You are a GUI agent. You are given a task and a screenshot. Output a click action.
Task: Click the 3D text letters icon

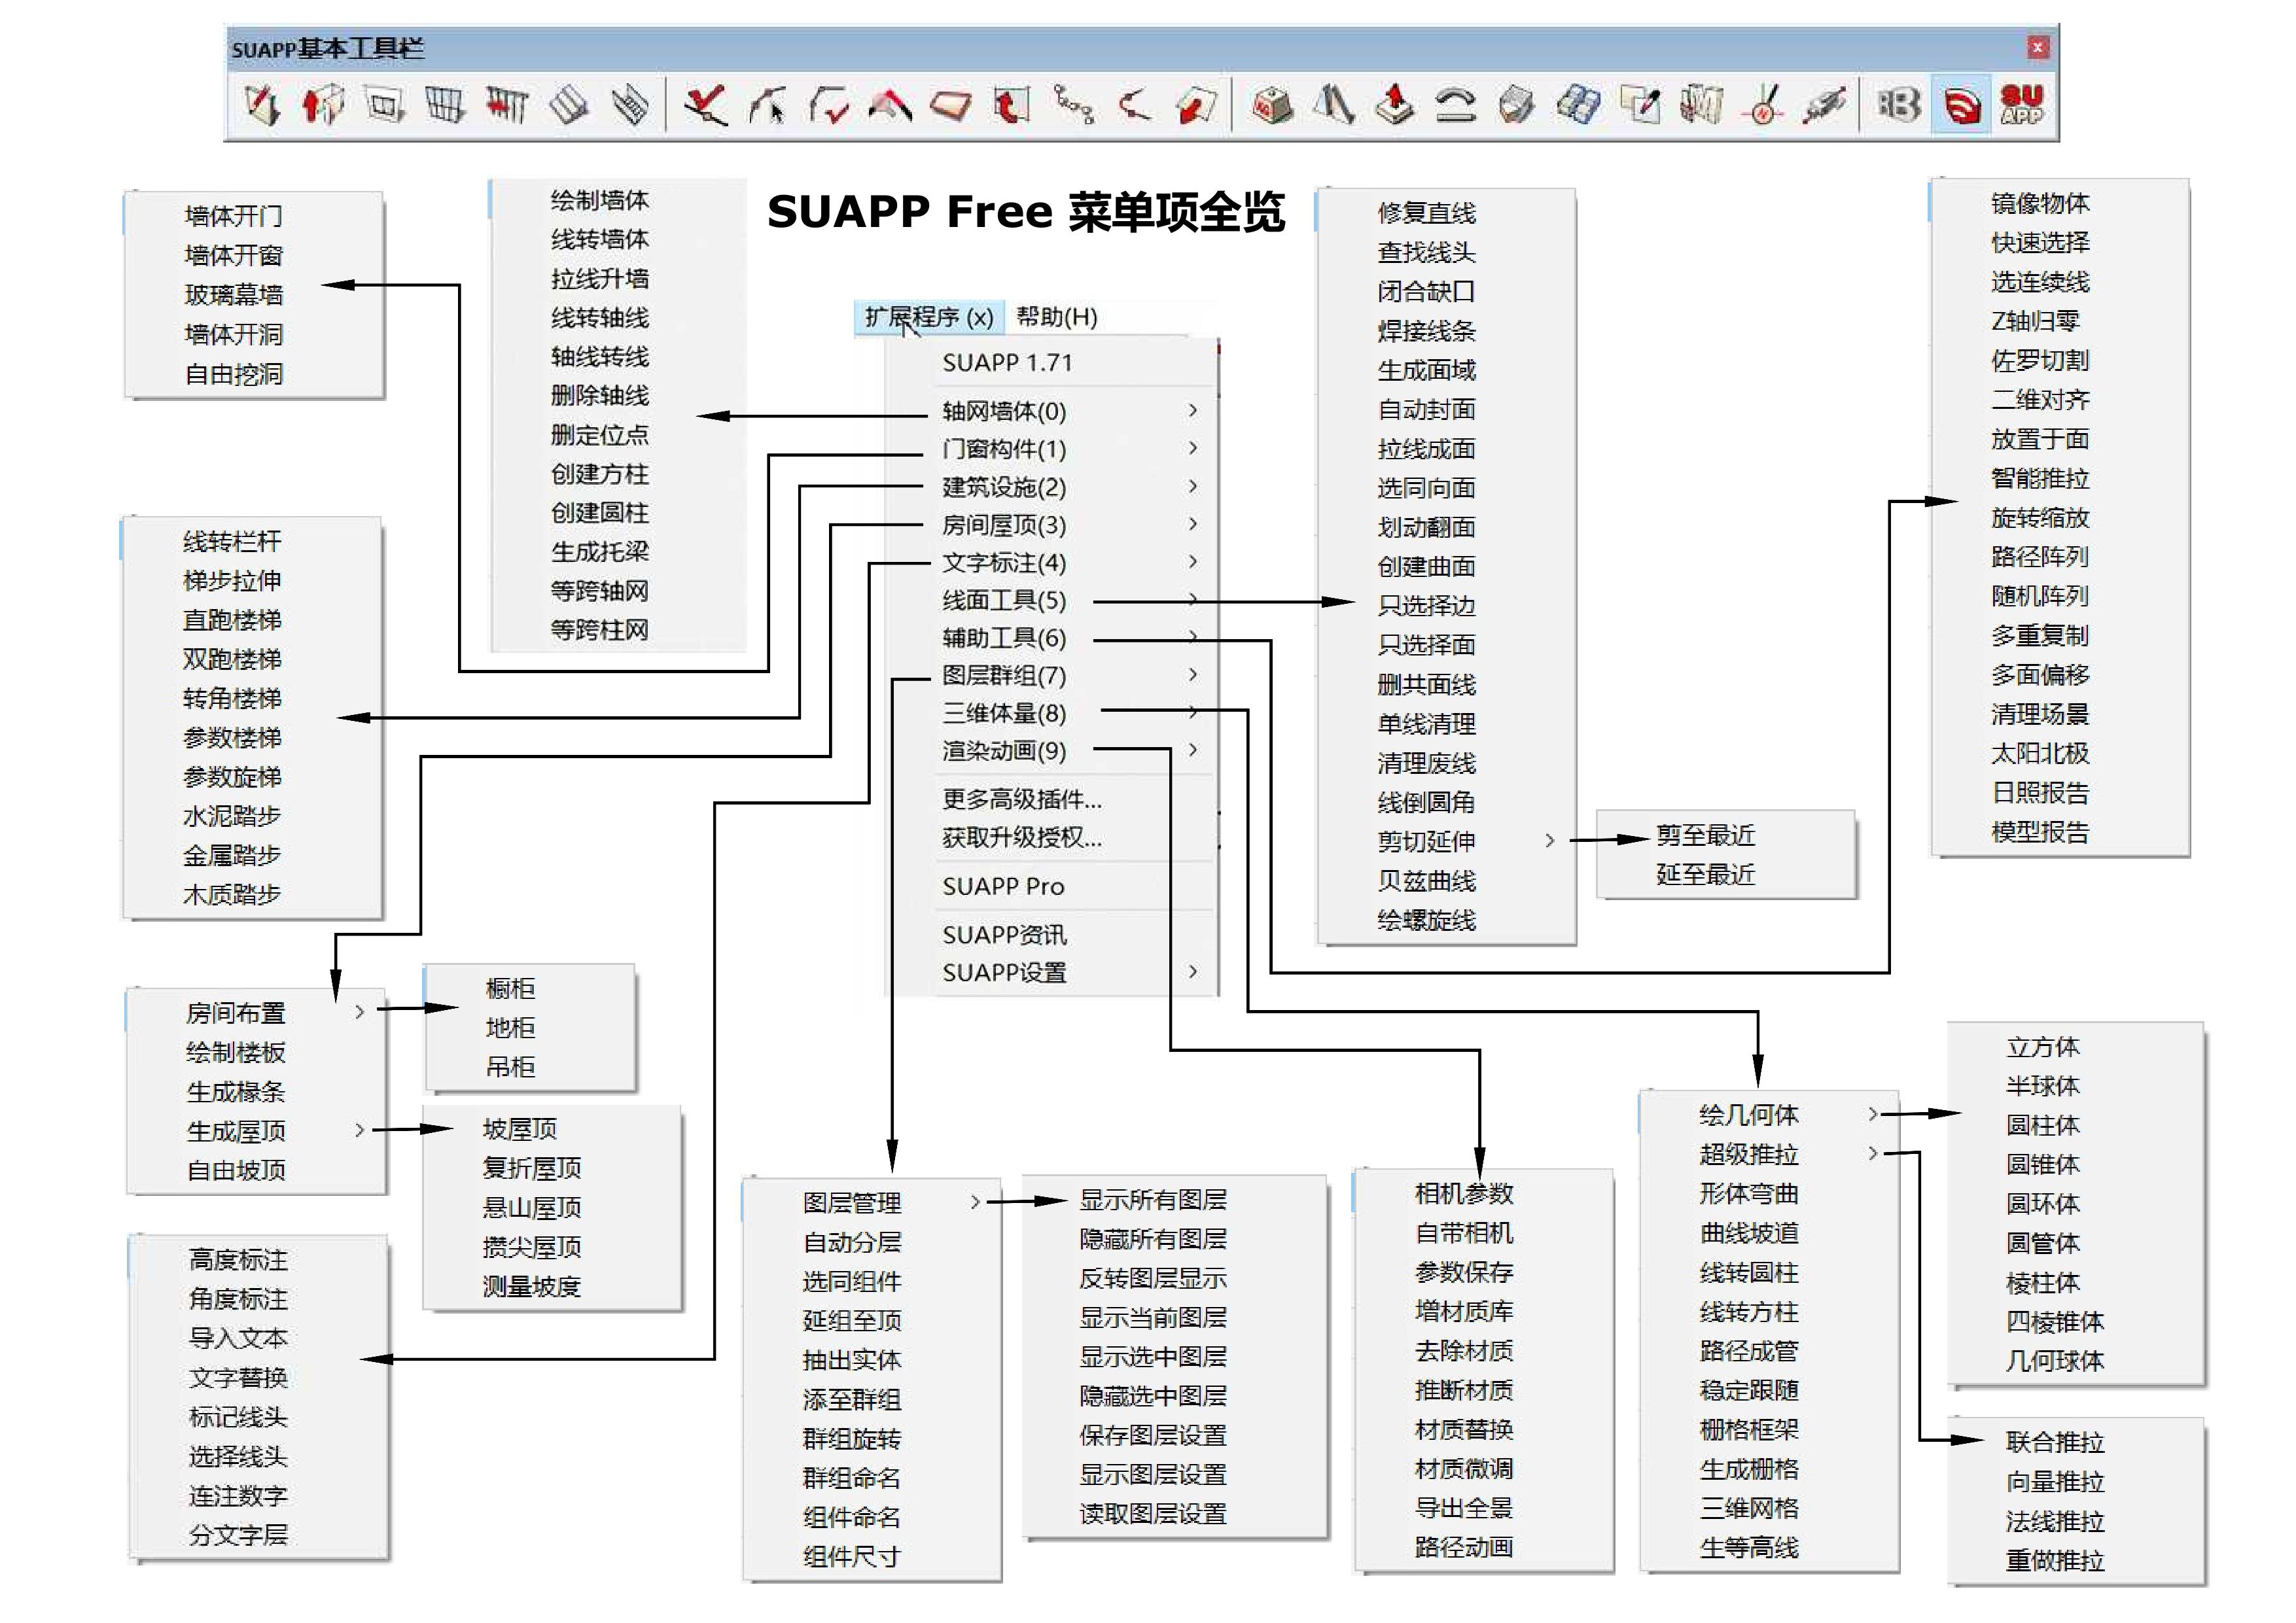click(1898, 104)
